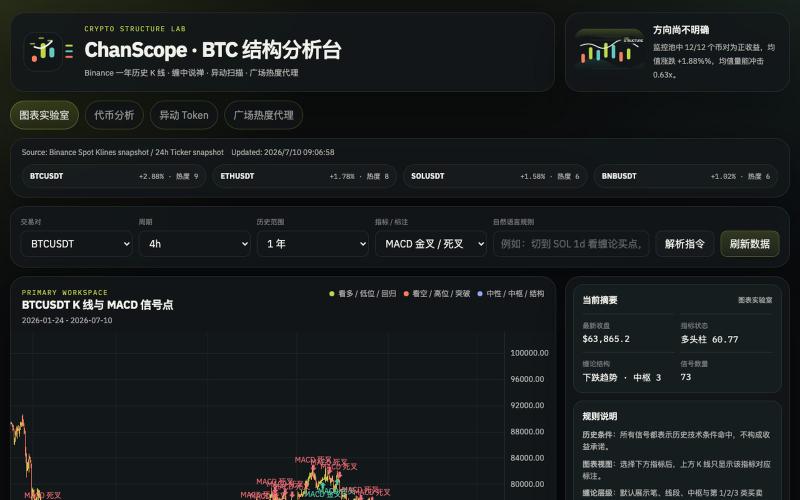
Task: Click the 缠论结构 value 下跌趋势 · 中枢 3
Action: [x=621, y=378]
